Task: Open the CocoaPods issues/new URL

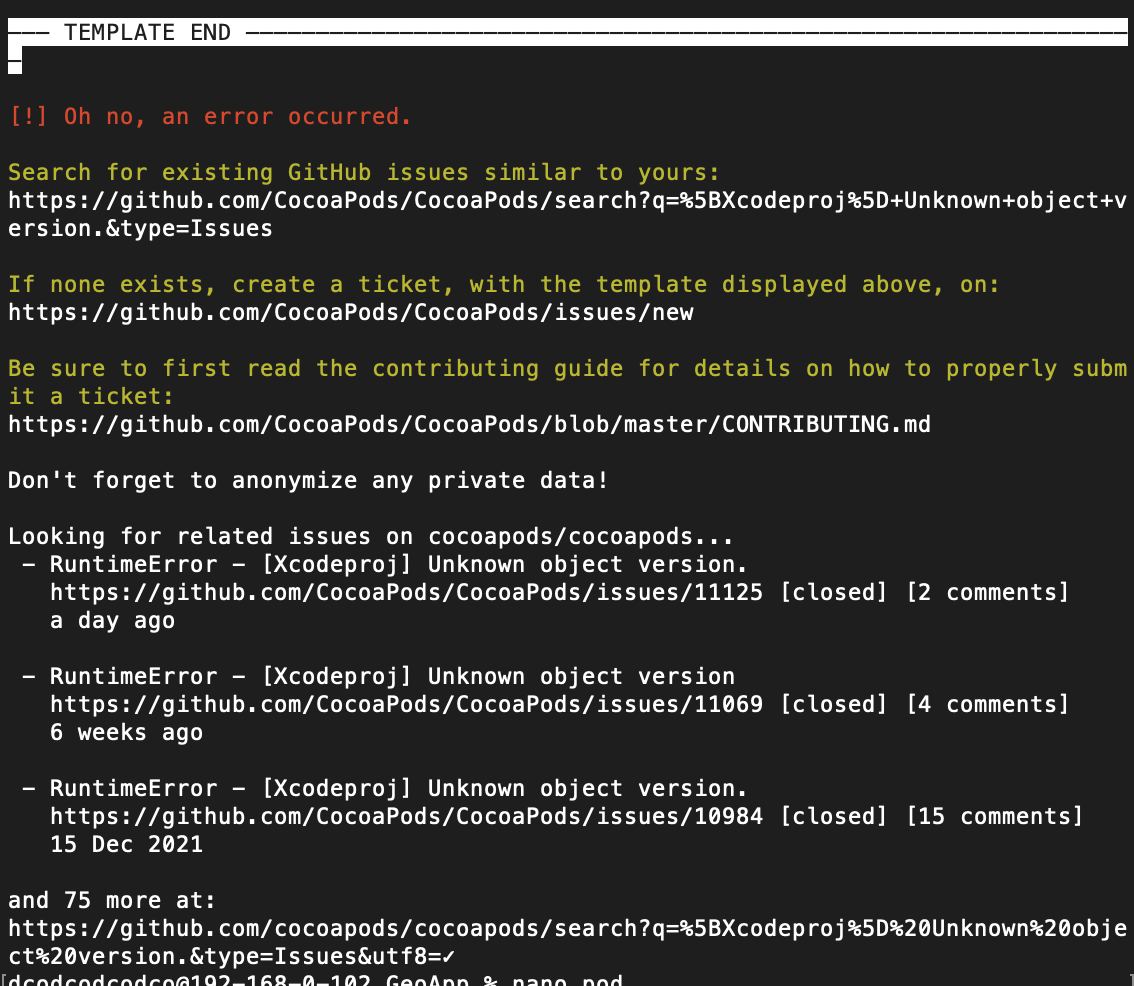Action: pyautogui.click(x=351, y=313)
